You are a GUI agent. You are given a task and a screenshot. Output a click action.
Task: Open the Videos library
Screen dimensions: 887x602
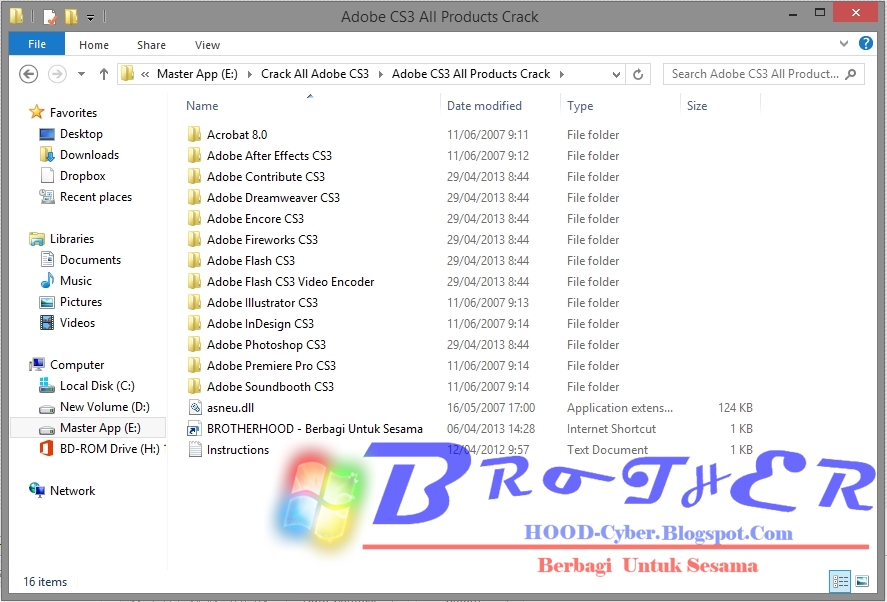coord(77,322)
